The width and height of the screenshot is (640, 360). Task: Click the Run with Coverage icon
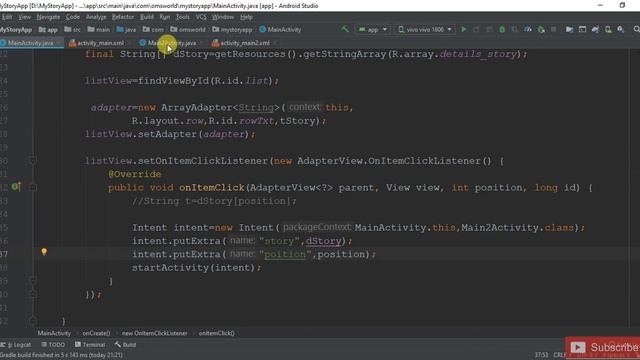515,29
